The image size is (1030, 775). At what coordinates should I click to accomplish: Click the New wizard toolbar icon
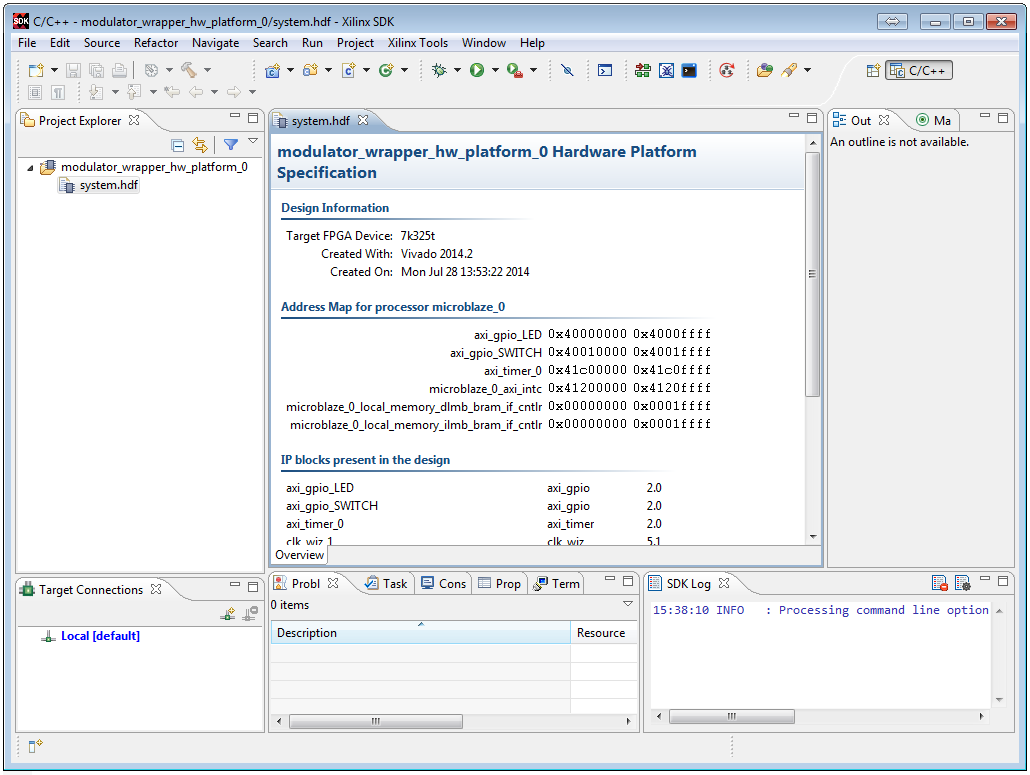[x=36, y=70]
